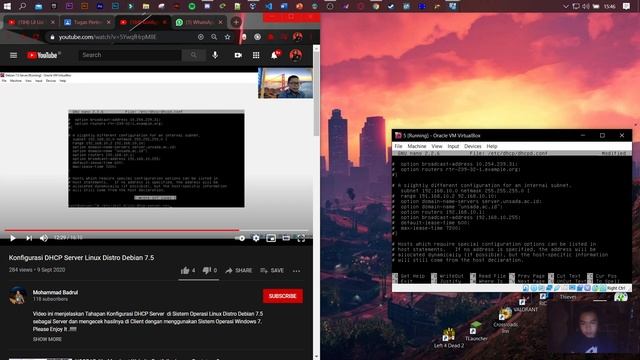
Task: Enter fullscreen on the YouTube video
Action: coord(301,238)
